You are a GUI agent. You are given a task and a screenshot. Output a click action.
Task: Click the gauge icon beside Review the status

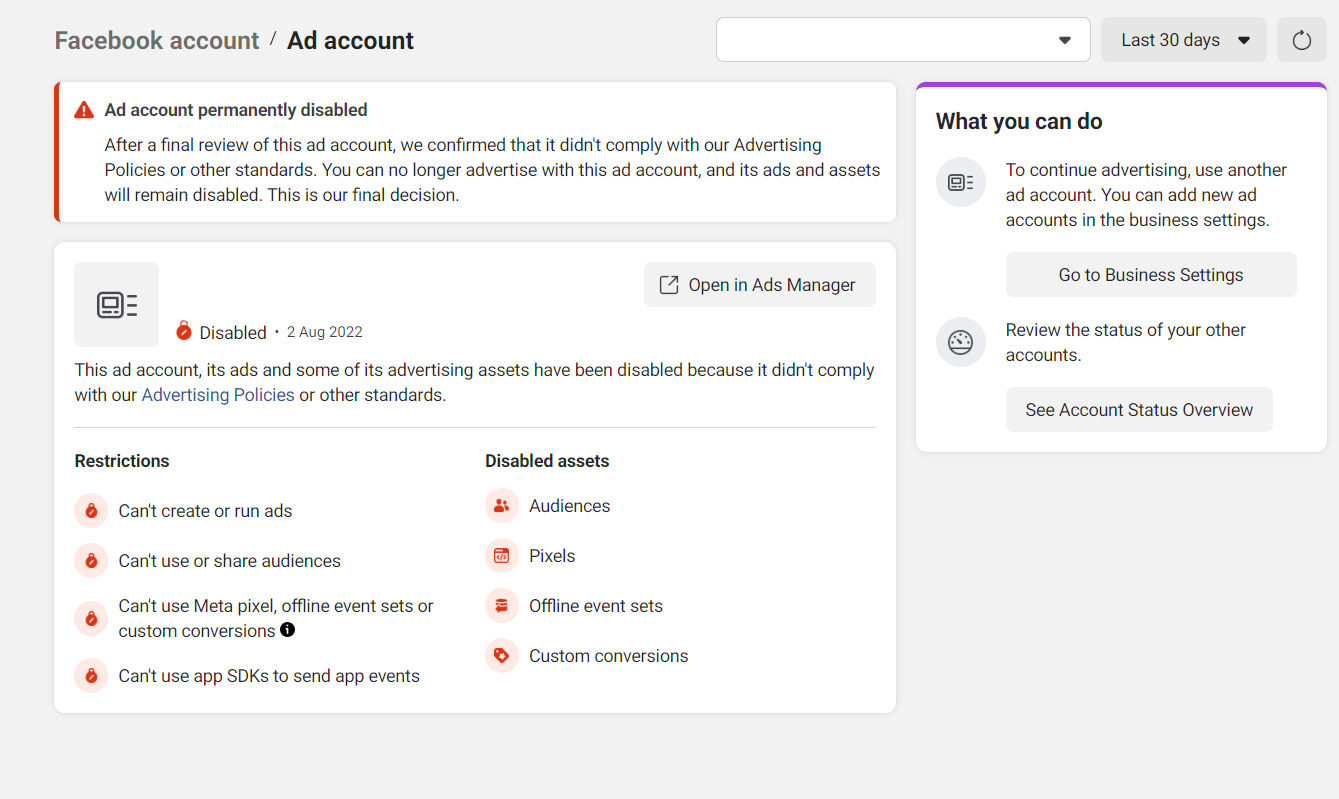961,342
